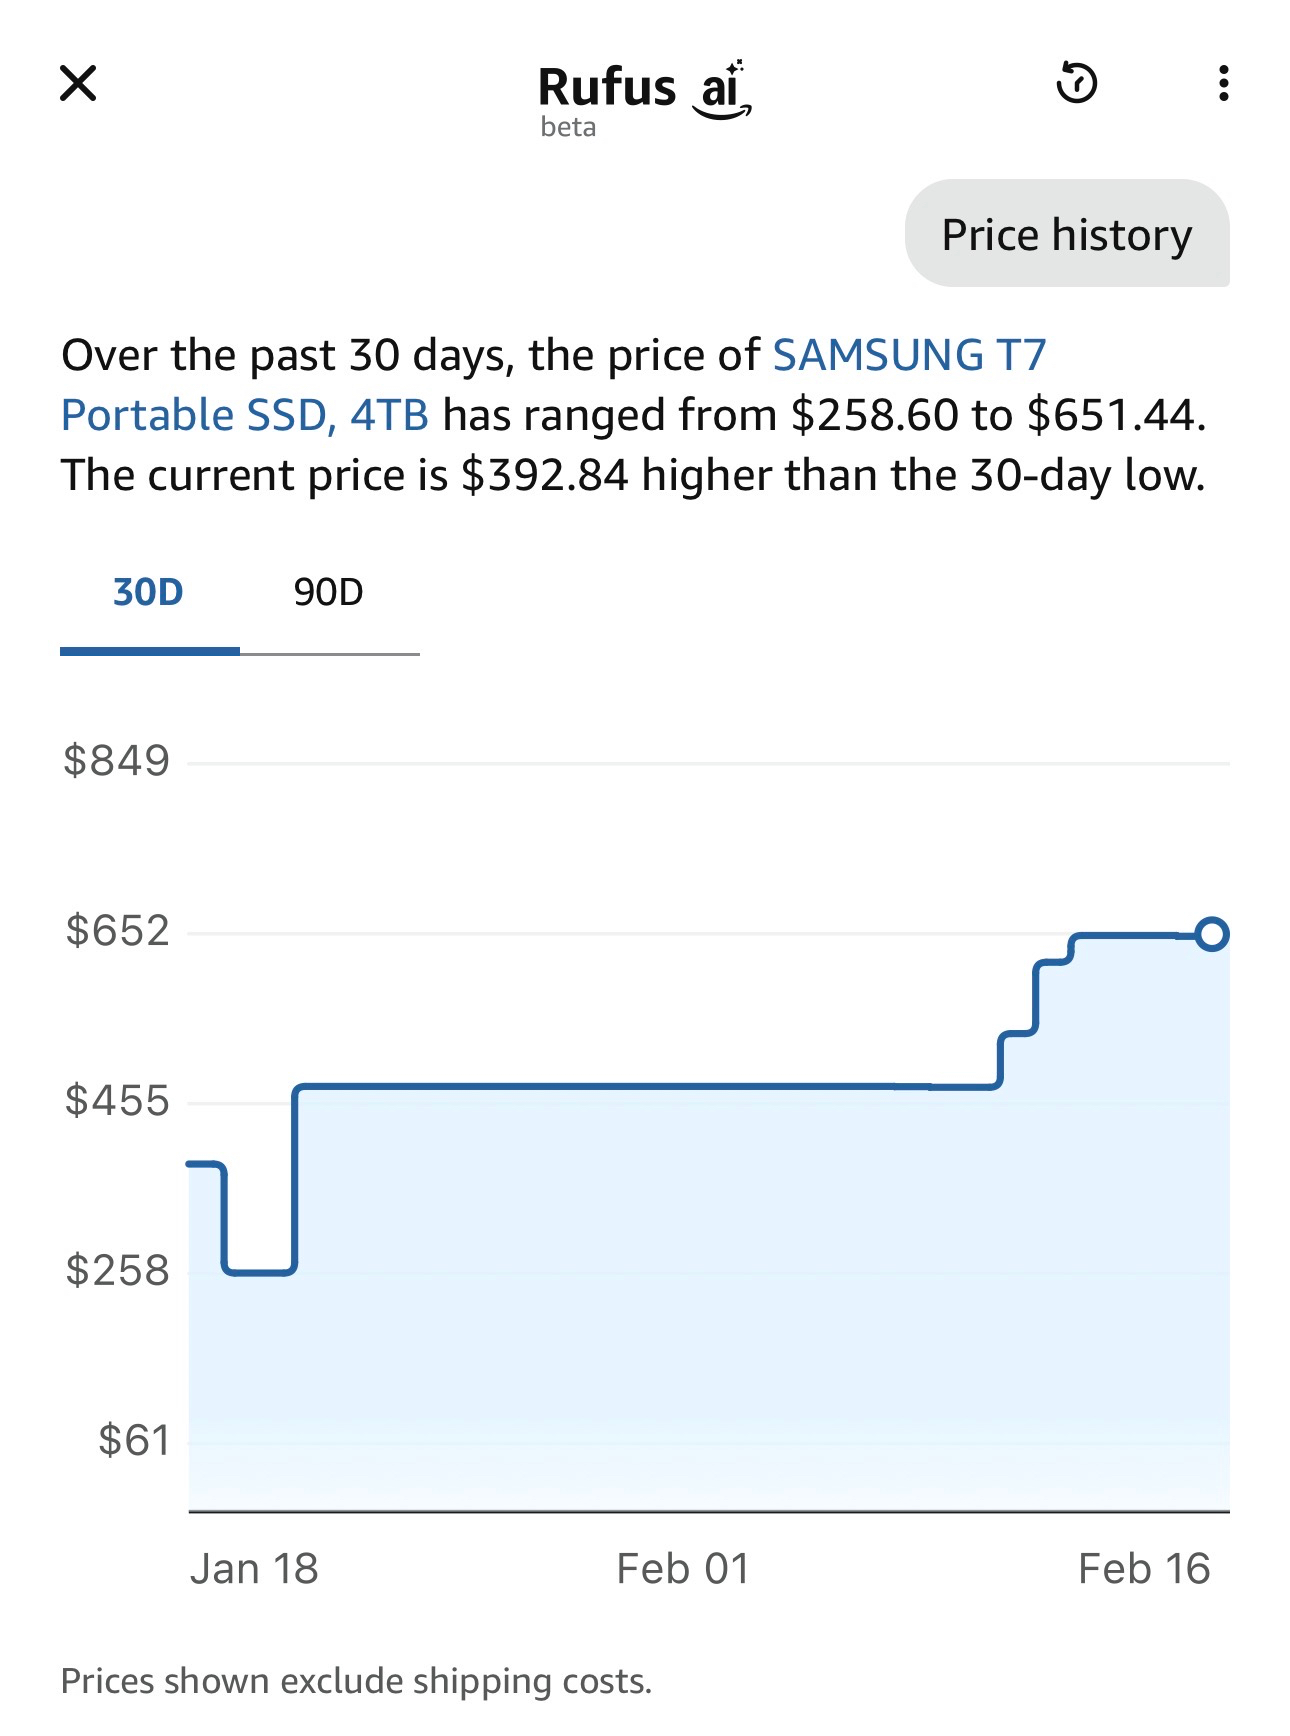Tap the Jan 18 date label
This screenshot has width=1290, height=1736.
[254, 1569]
